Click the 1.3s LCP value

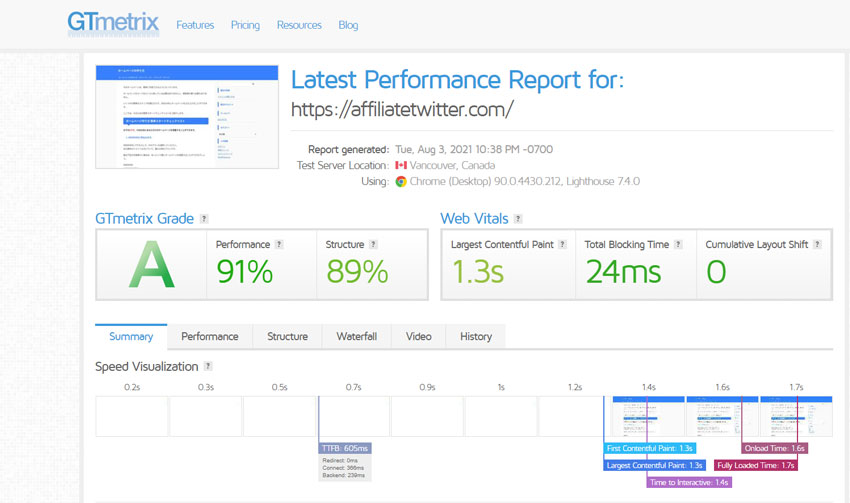click(x=478, y=272)
